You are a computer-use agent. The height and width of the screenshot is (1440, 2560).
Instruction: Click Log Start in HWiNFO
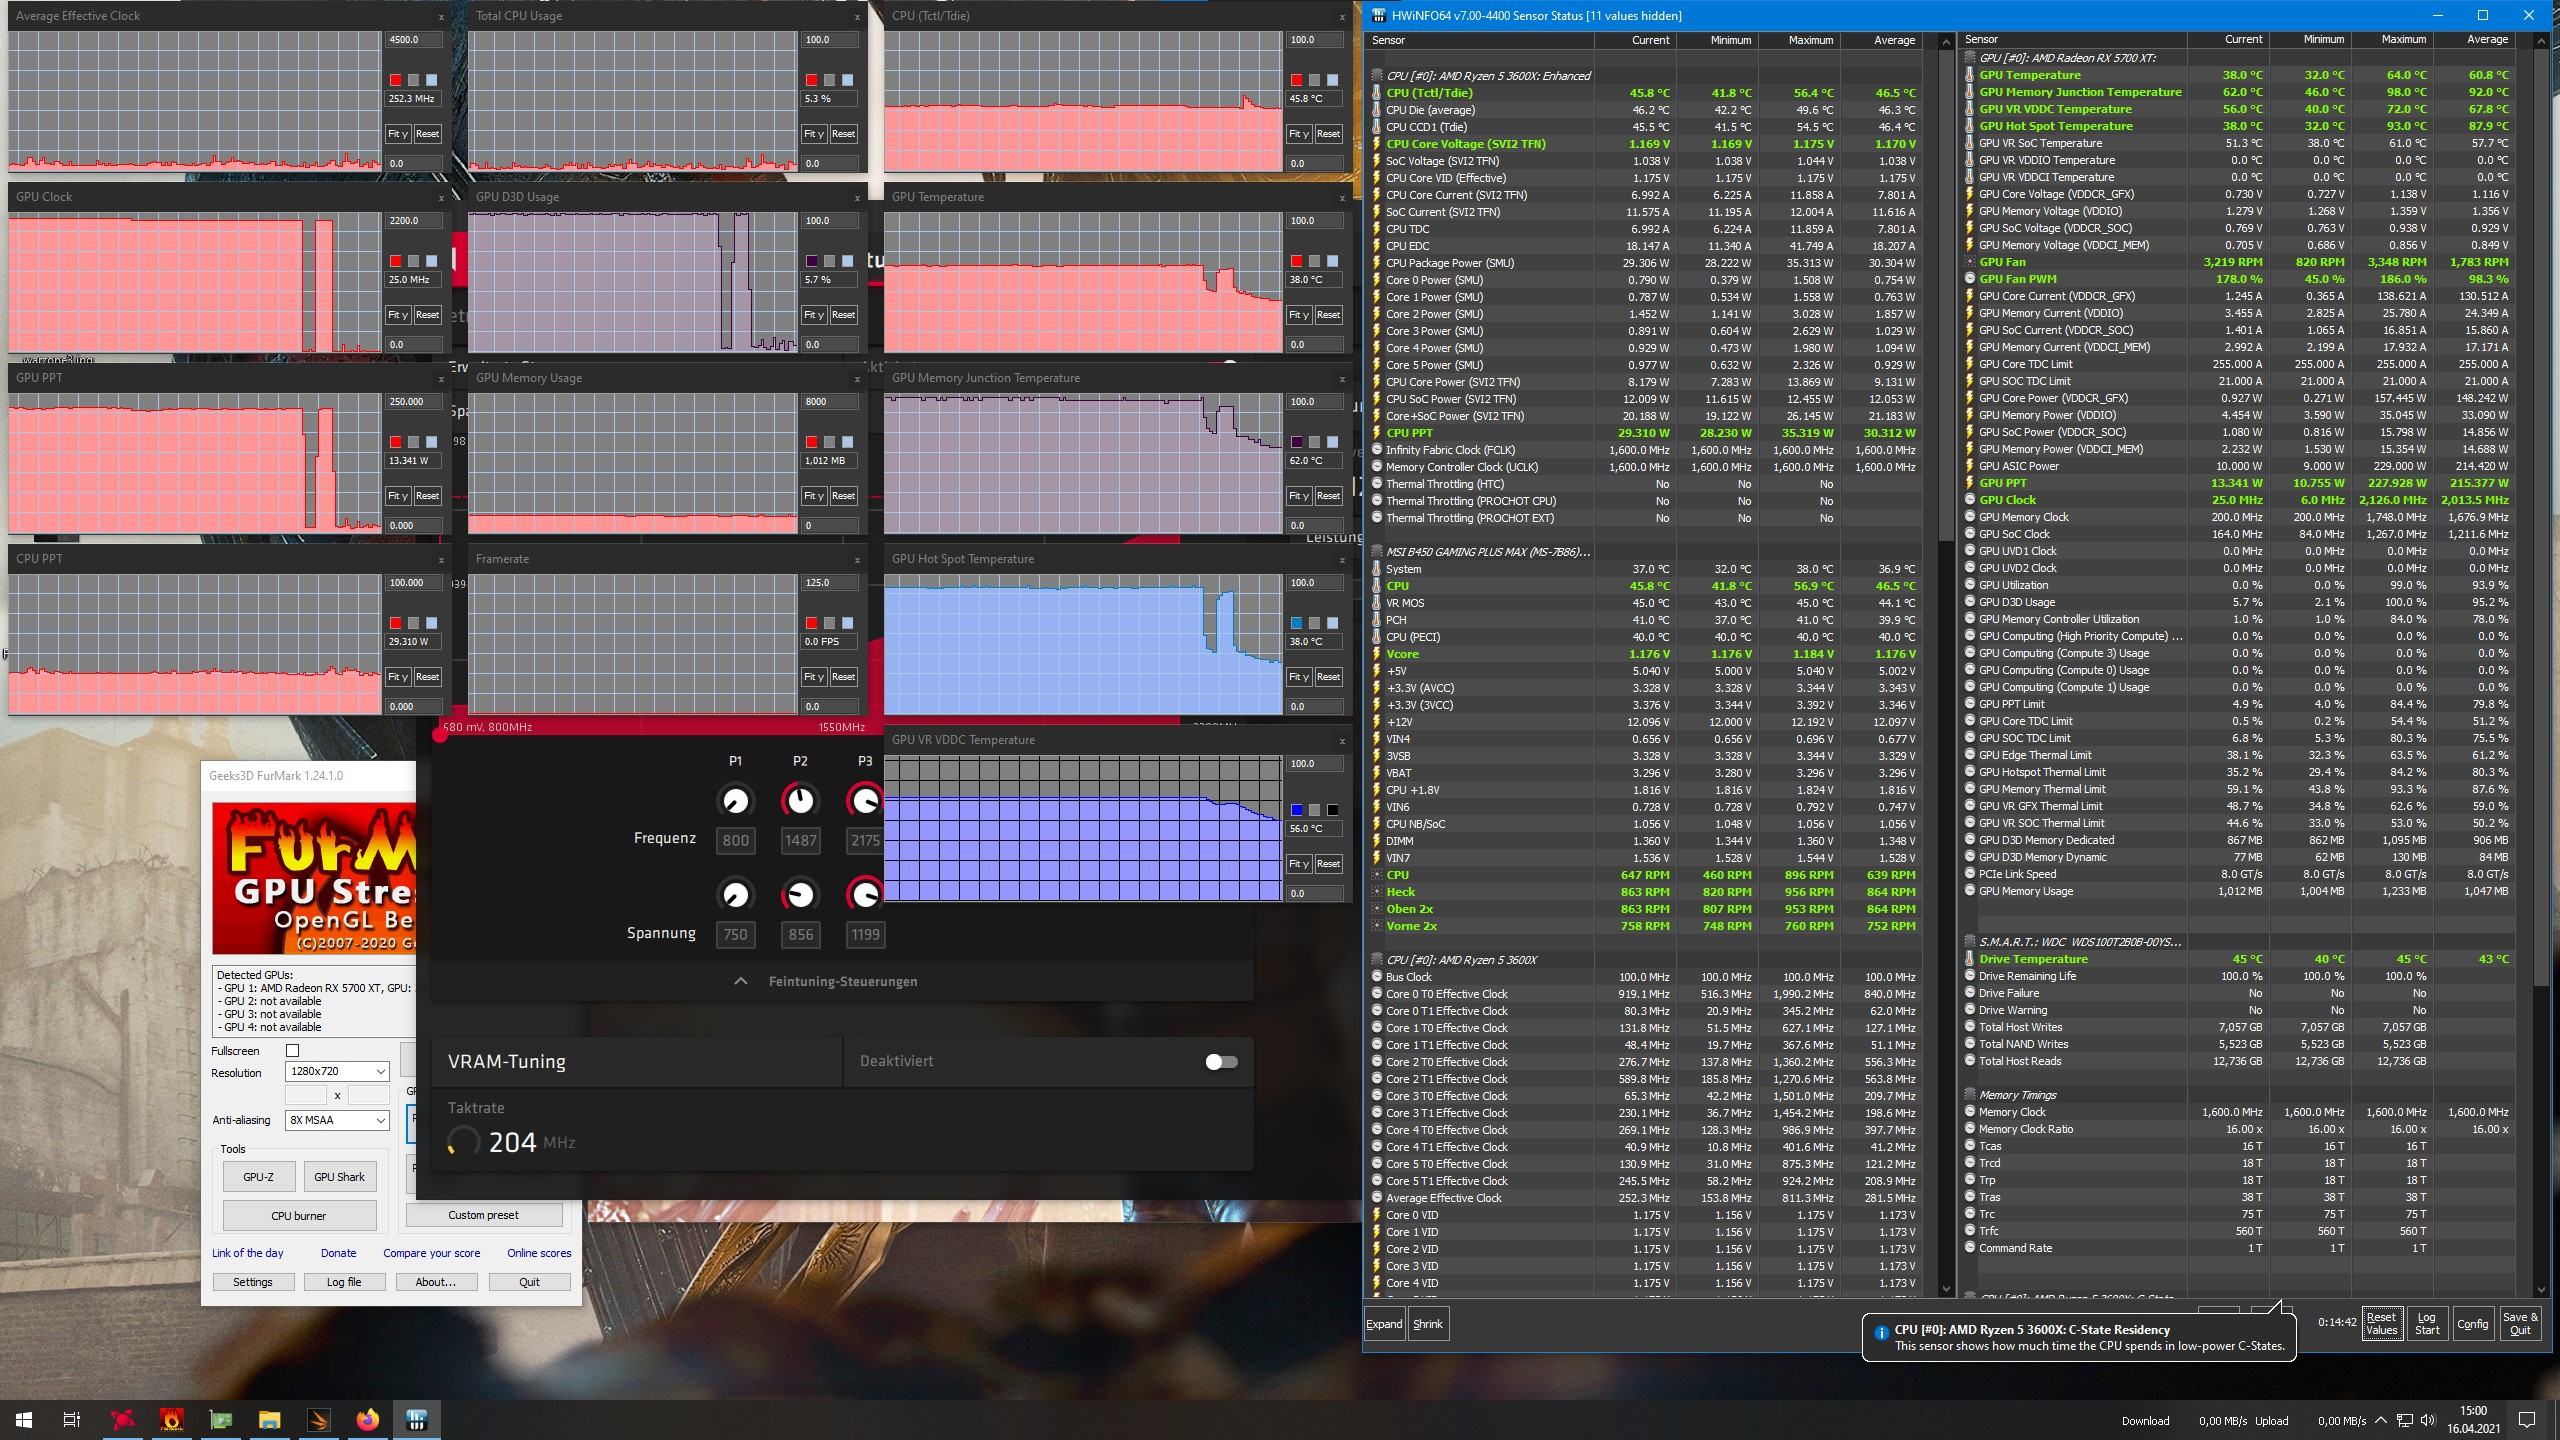(2427, 1324)
